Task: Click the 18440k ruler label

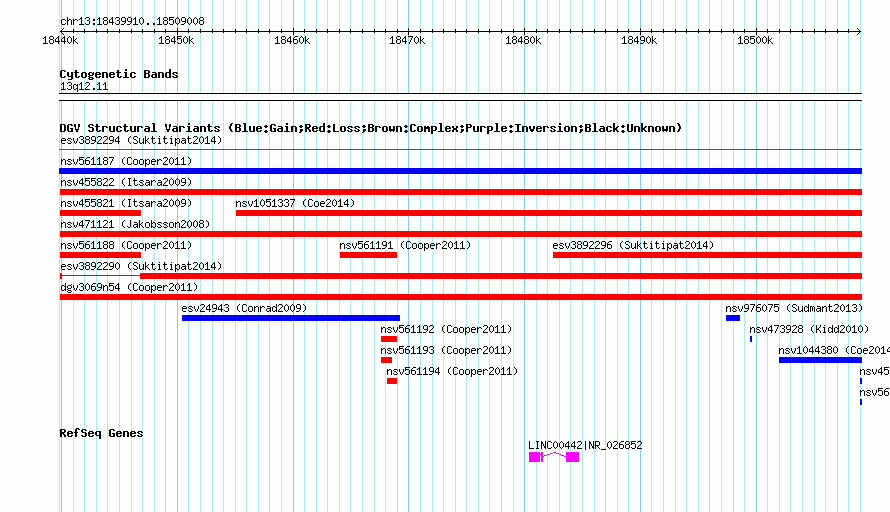Action: 60,40
